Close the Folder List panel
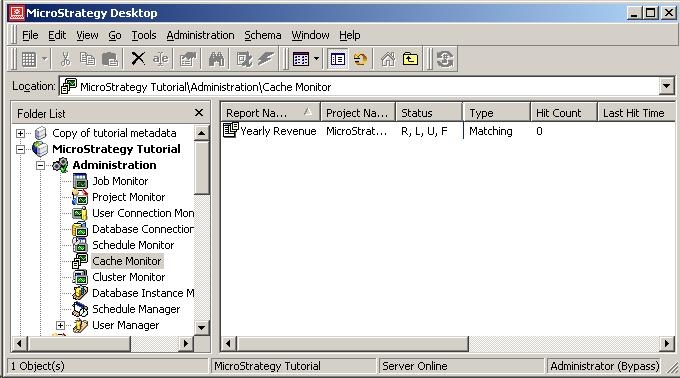The height and width of the screenshot is (378, 680). [199, 113]
